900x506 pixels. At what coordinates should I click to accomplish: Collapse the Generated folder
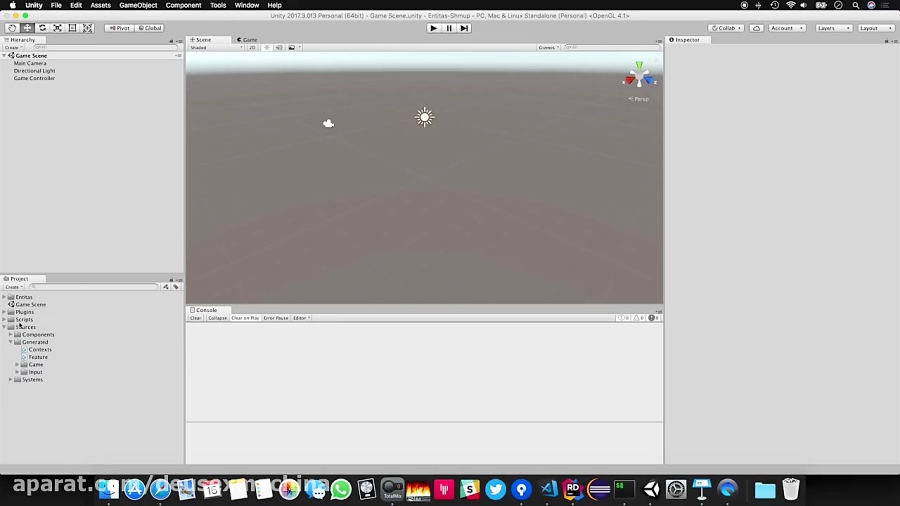point(10,342)
